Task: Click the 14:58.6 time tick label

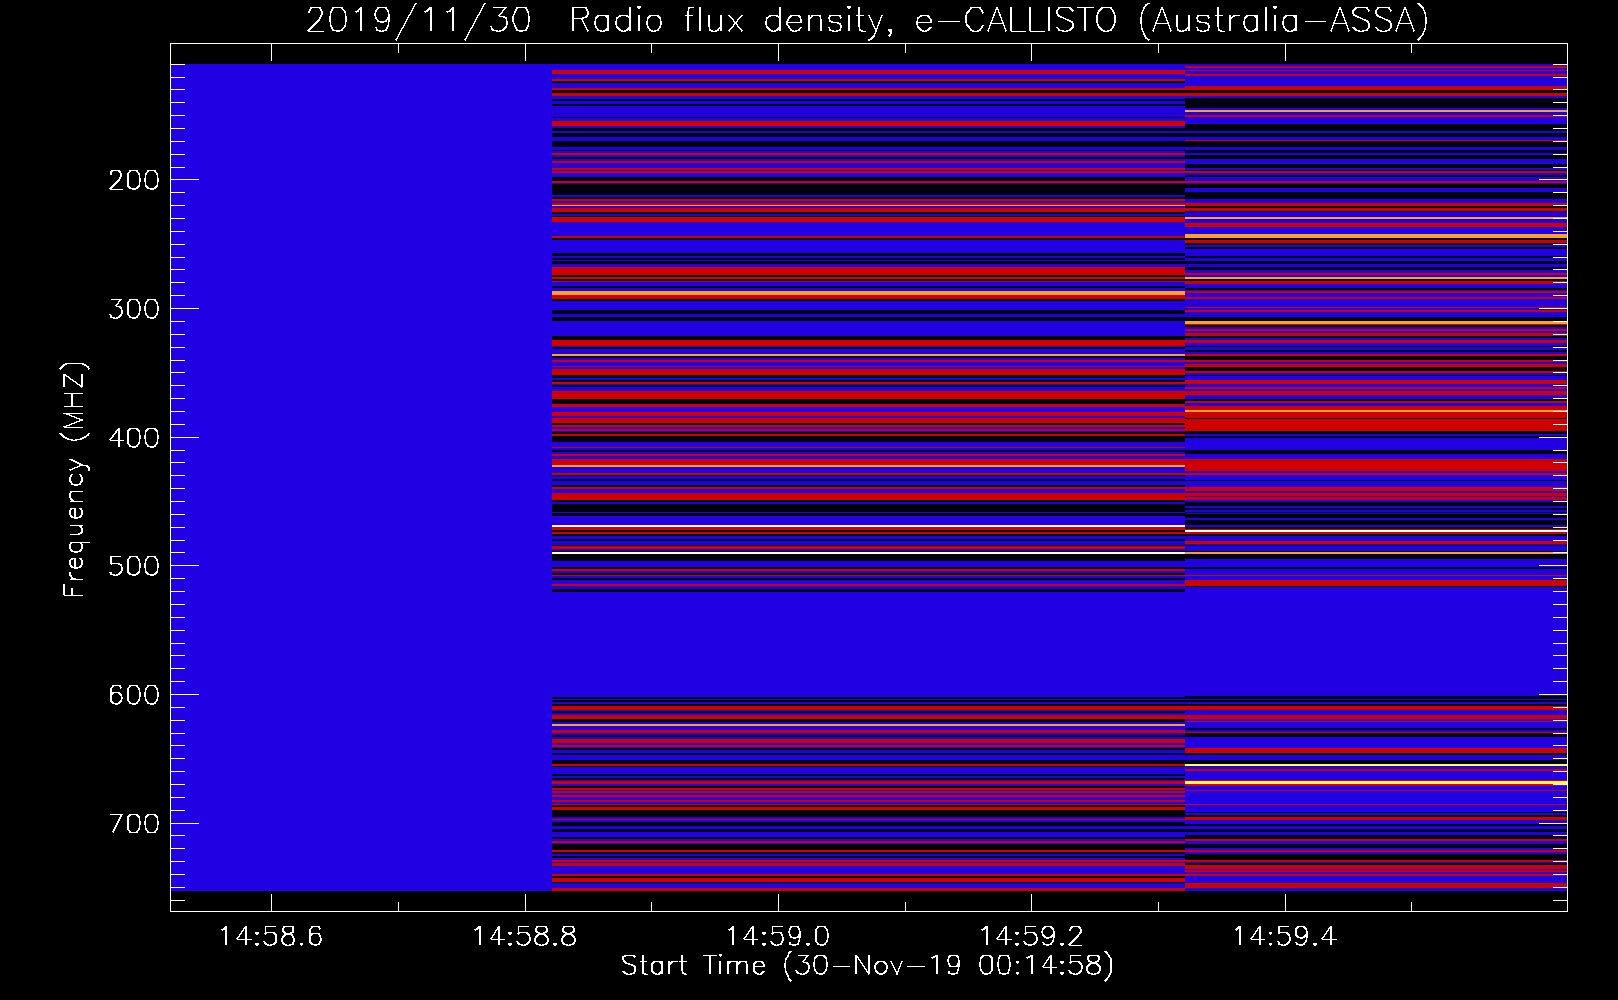Action: tap(271, 937)
